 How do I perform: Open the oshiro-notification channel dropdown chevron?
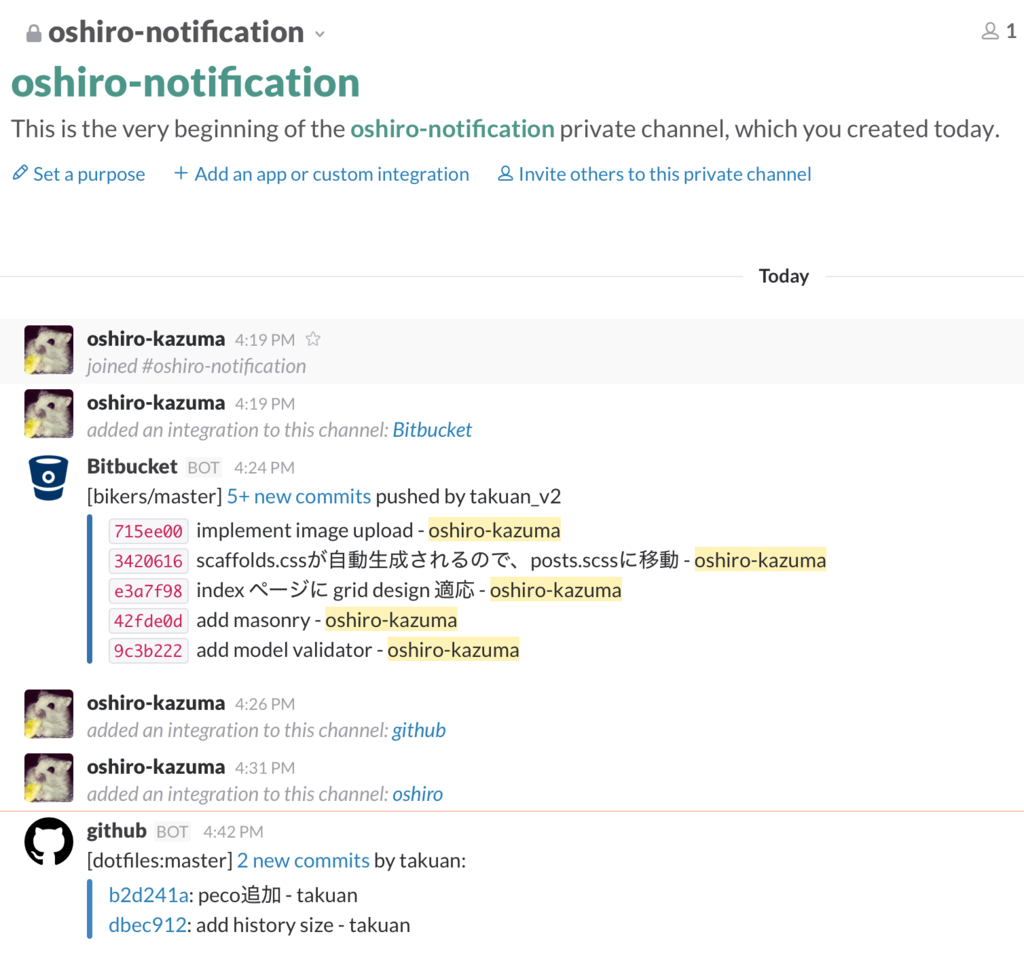[319, 34]
